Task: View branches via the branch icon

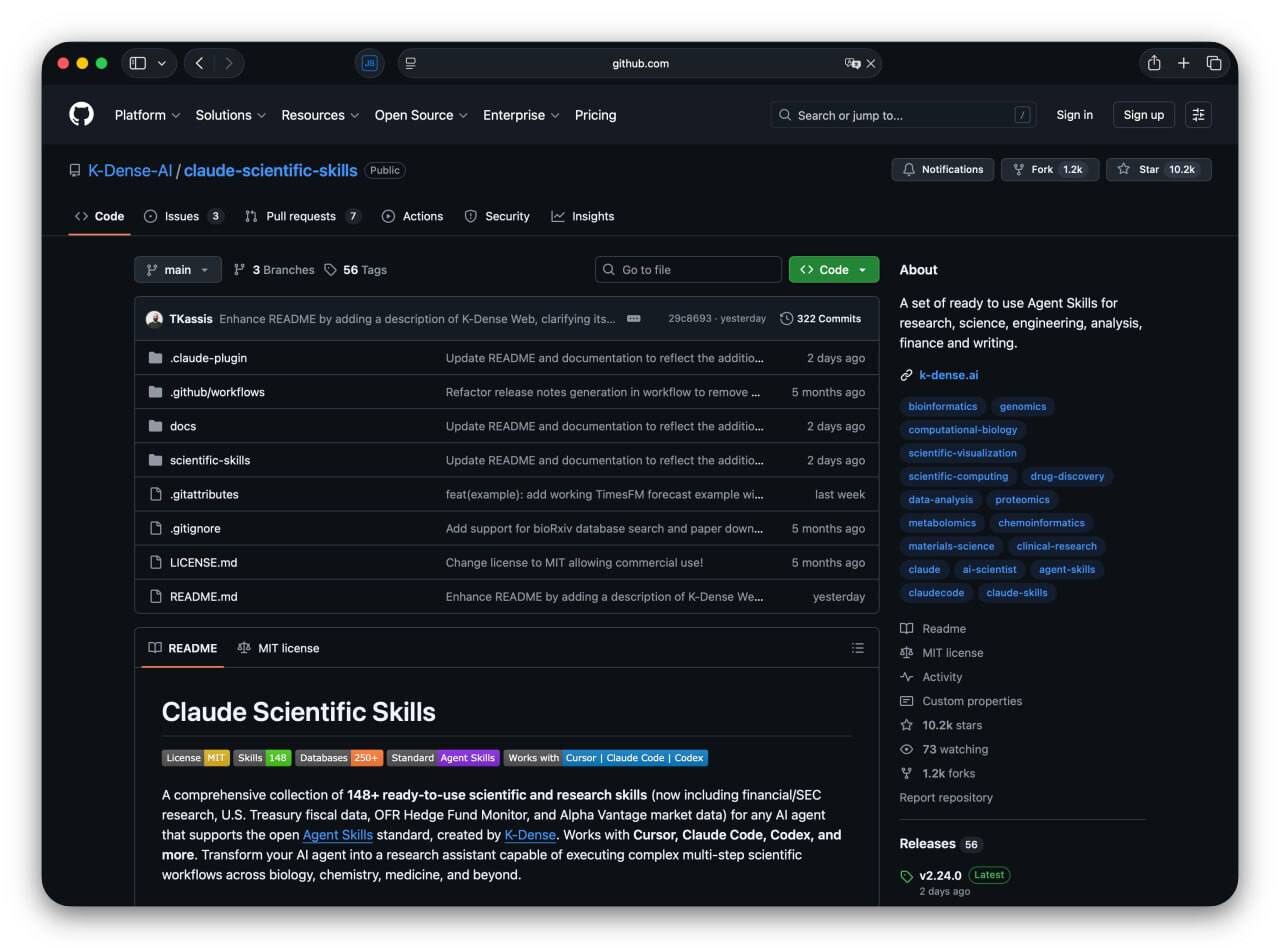Action: (x=240, y=269)
